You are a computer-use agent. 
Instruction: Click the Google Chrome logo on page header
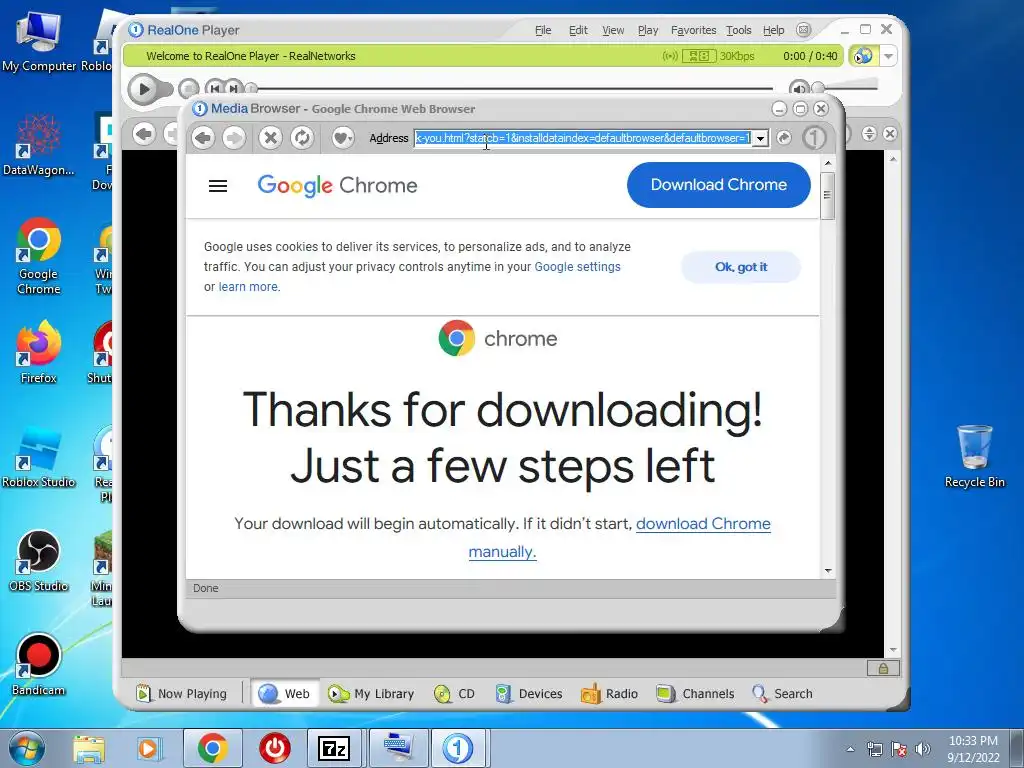click(x=337, y=185)
